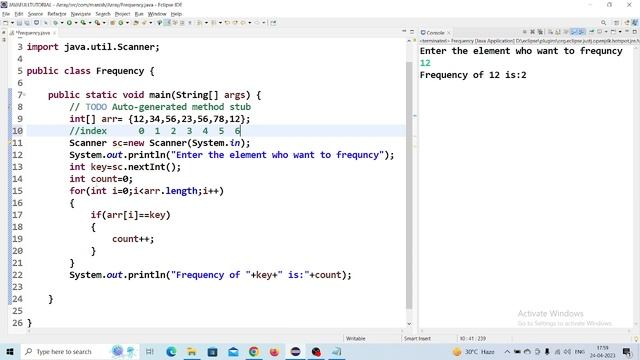Open the Eclipse IDE taskbar icon
The width and height of the screenshot is (640, 360).
[295, 351]
